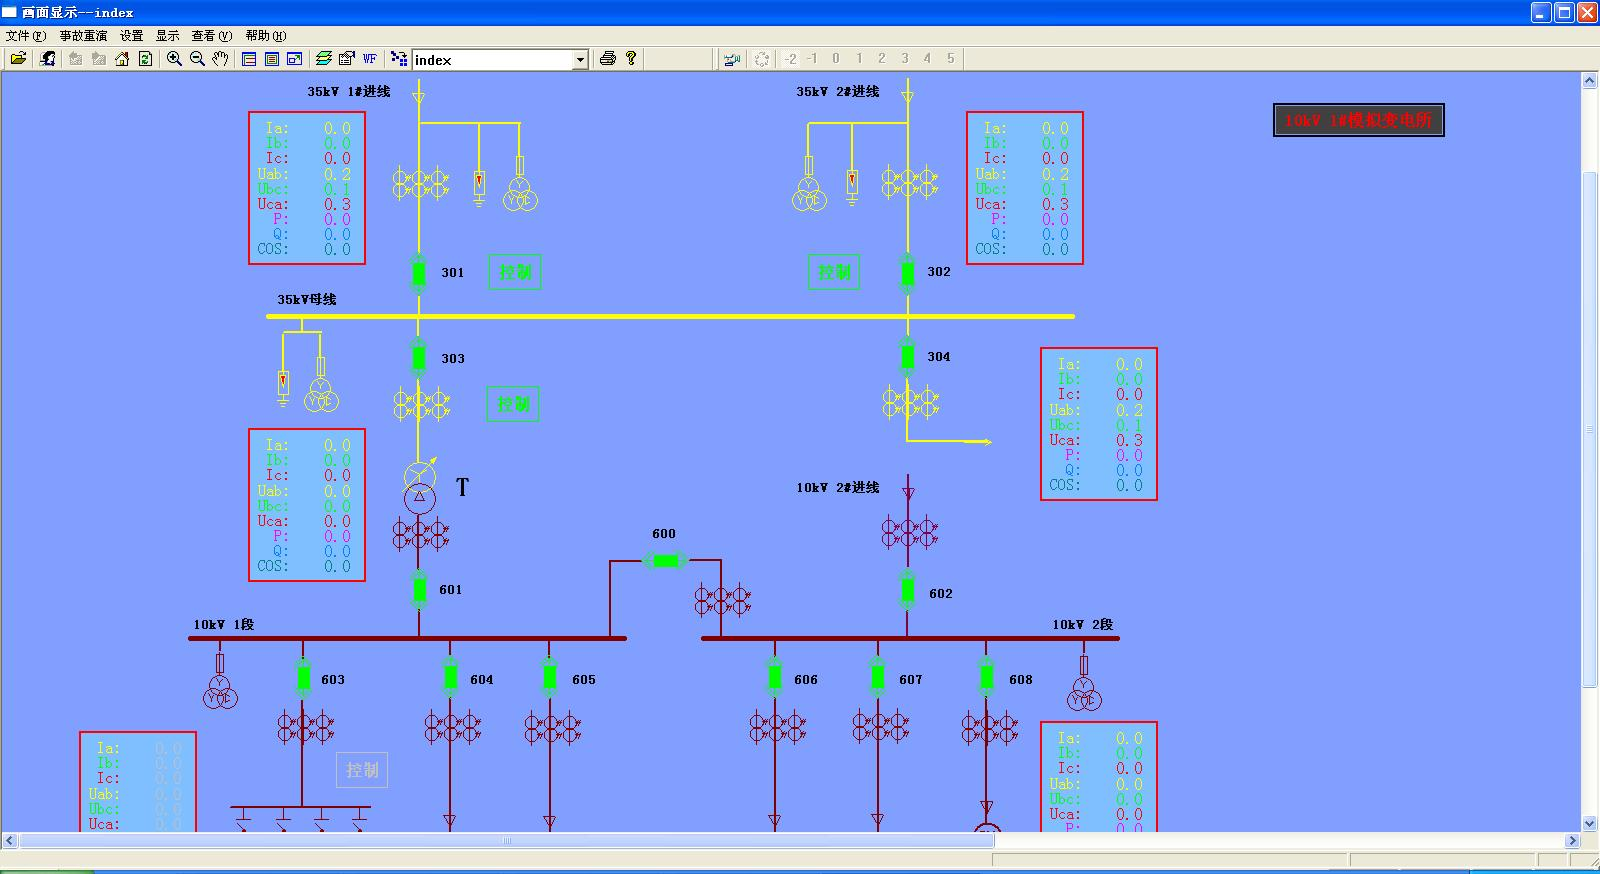The height and width of the screenshot is (874, 1600).
Task: Click the WF toolbar icon
Action: pos(369,59)
